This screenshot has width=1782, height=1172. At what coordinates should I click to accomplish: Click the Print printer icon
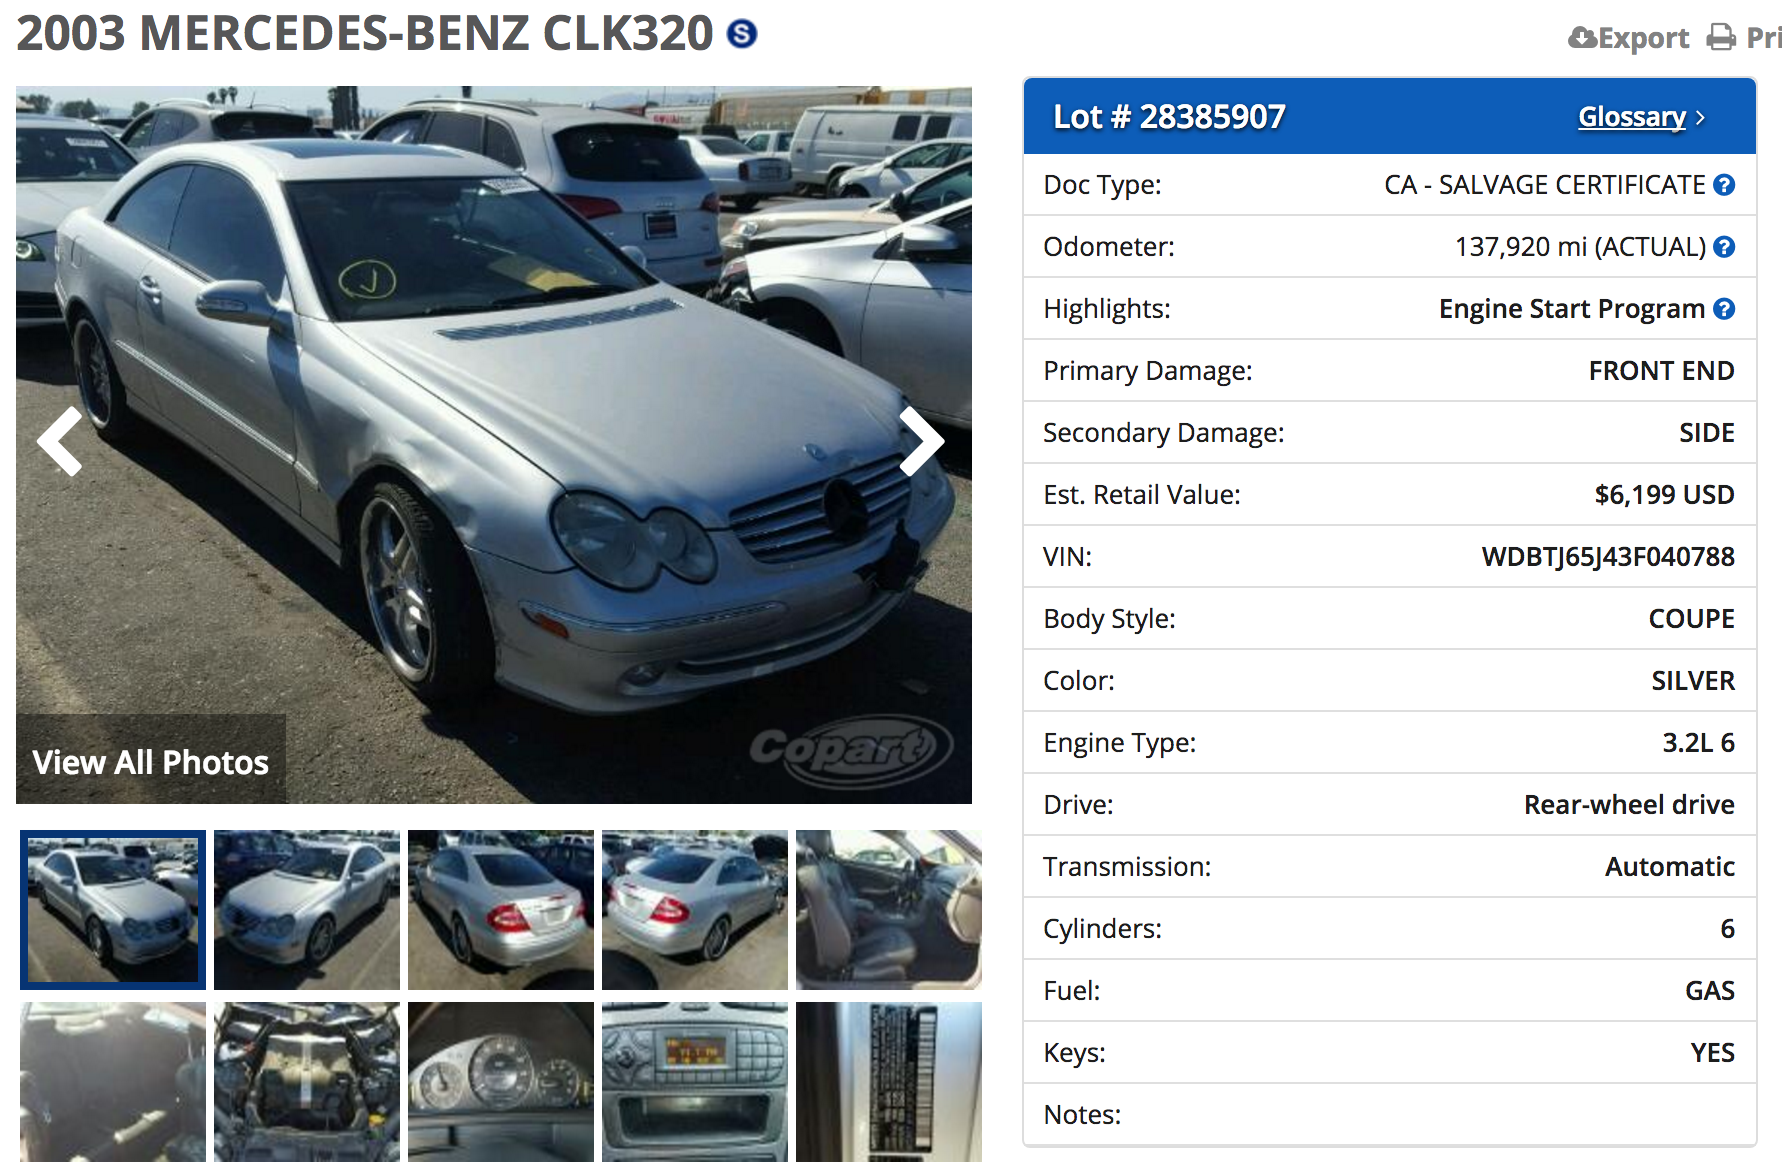pos(1721,38)
